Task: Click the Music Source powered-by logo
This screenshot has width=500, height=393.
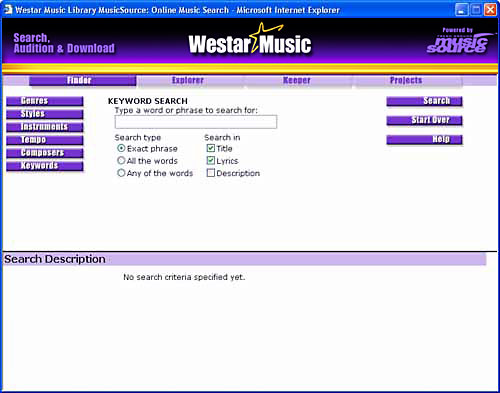Action: [x=458, y=41]
